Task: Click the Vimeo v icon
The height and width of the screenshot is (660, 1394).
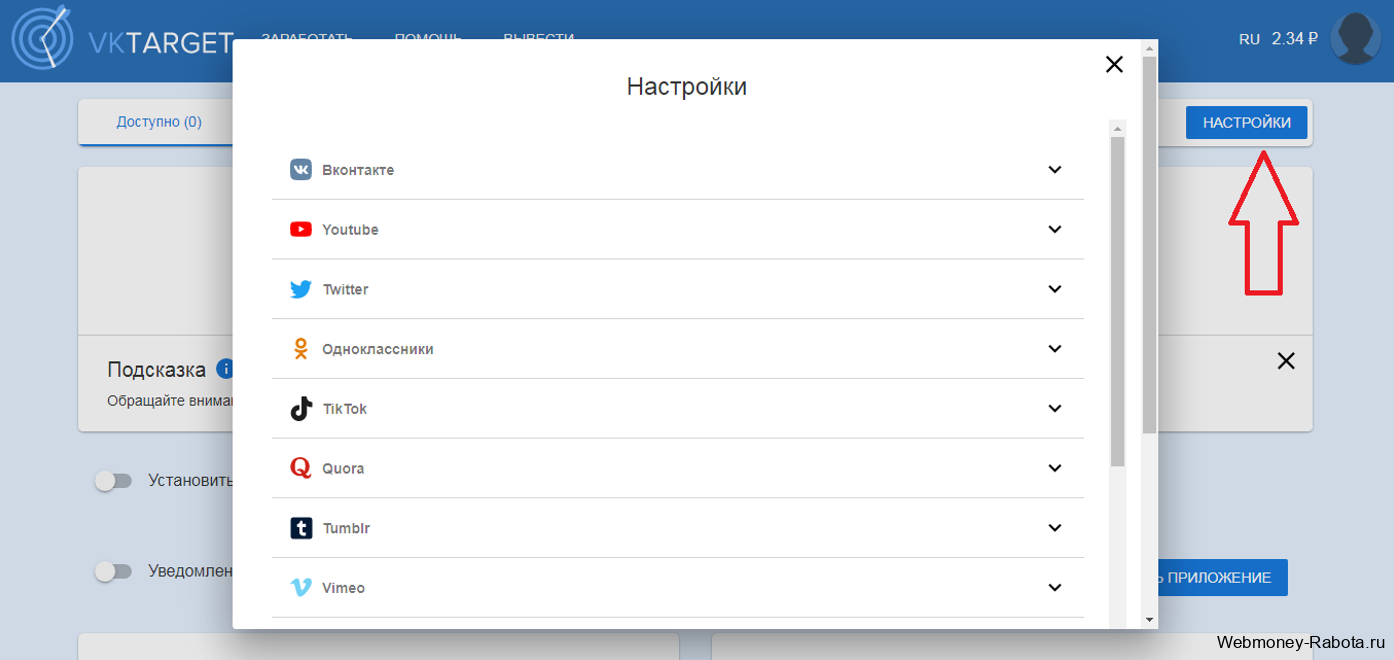Action: click(x=301, y=588)
